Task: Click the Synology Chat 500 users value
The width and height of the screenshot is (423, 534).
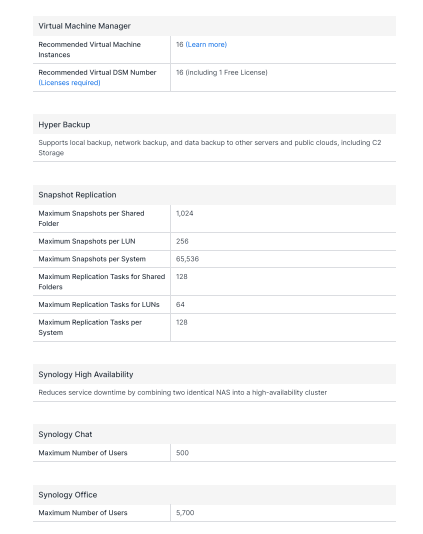Action: click(182, 453)
